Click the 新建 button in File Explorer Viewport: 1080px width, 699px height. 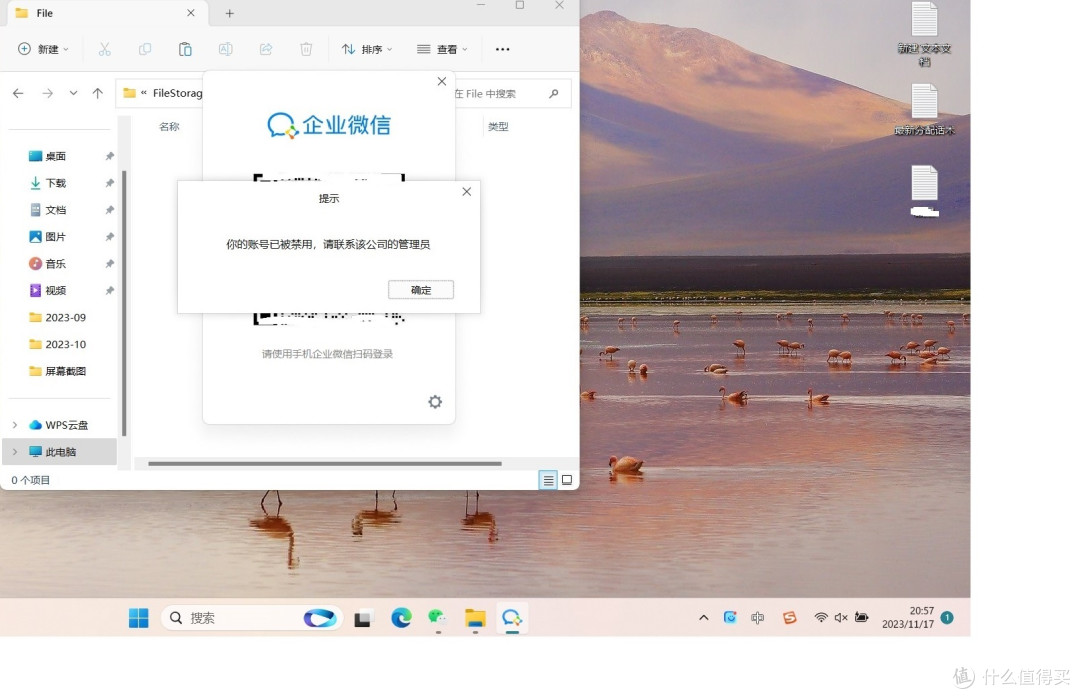point(43,49)
